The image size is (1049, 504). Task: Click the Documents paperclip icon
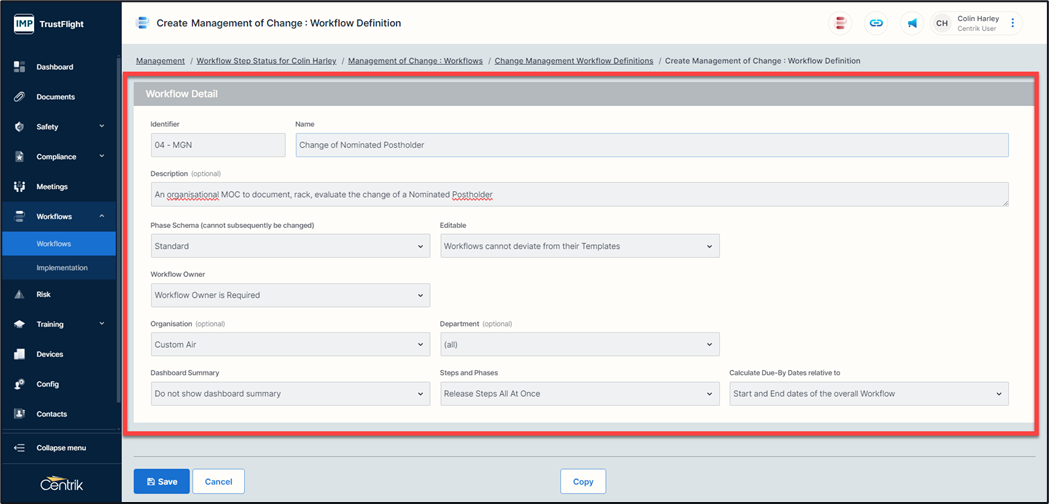point(19,96)
